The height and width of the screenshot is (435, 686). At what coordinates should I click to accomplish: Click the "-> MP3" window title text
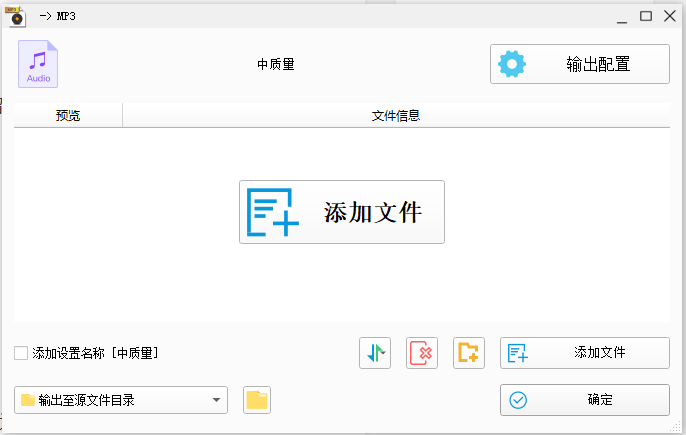coord(58,16)
